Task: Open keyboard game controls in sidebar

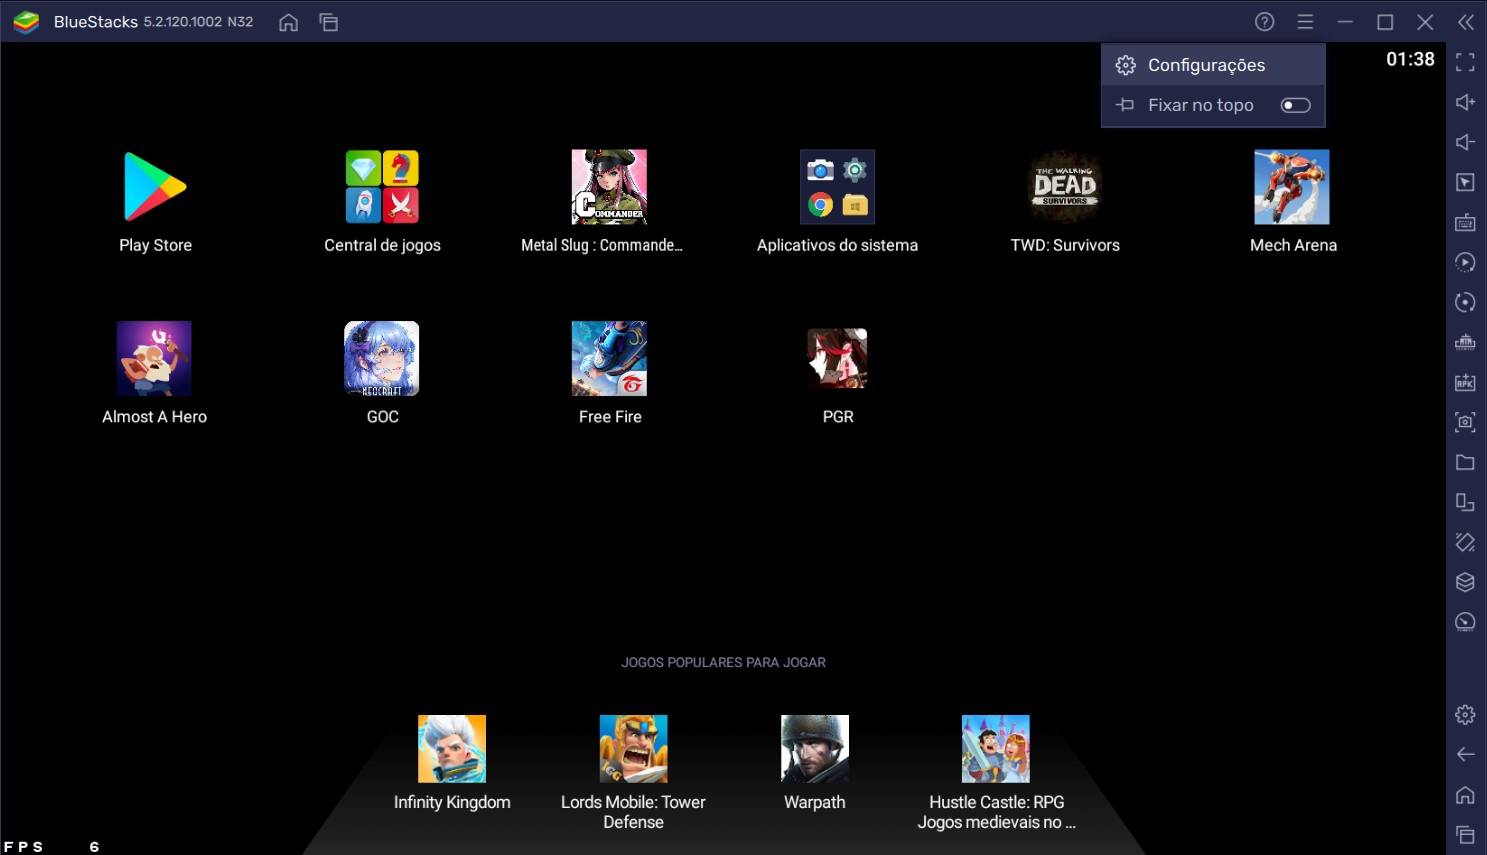Action: coord(1465,222)
